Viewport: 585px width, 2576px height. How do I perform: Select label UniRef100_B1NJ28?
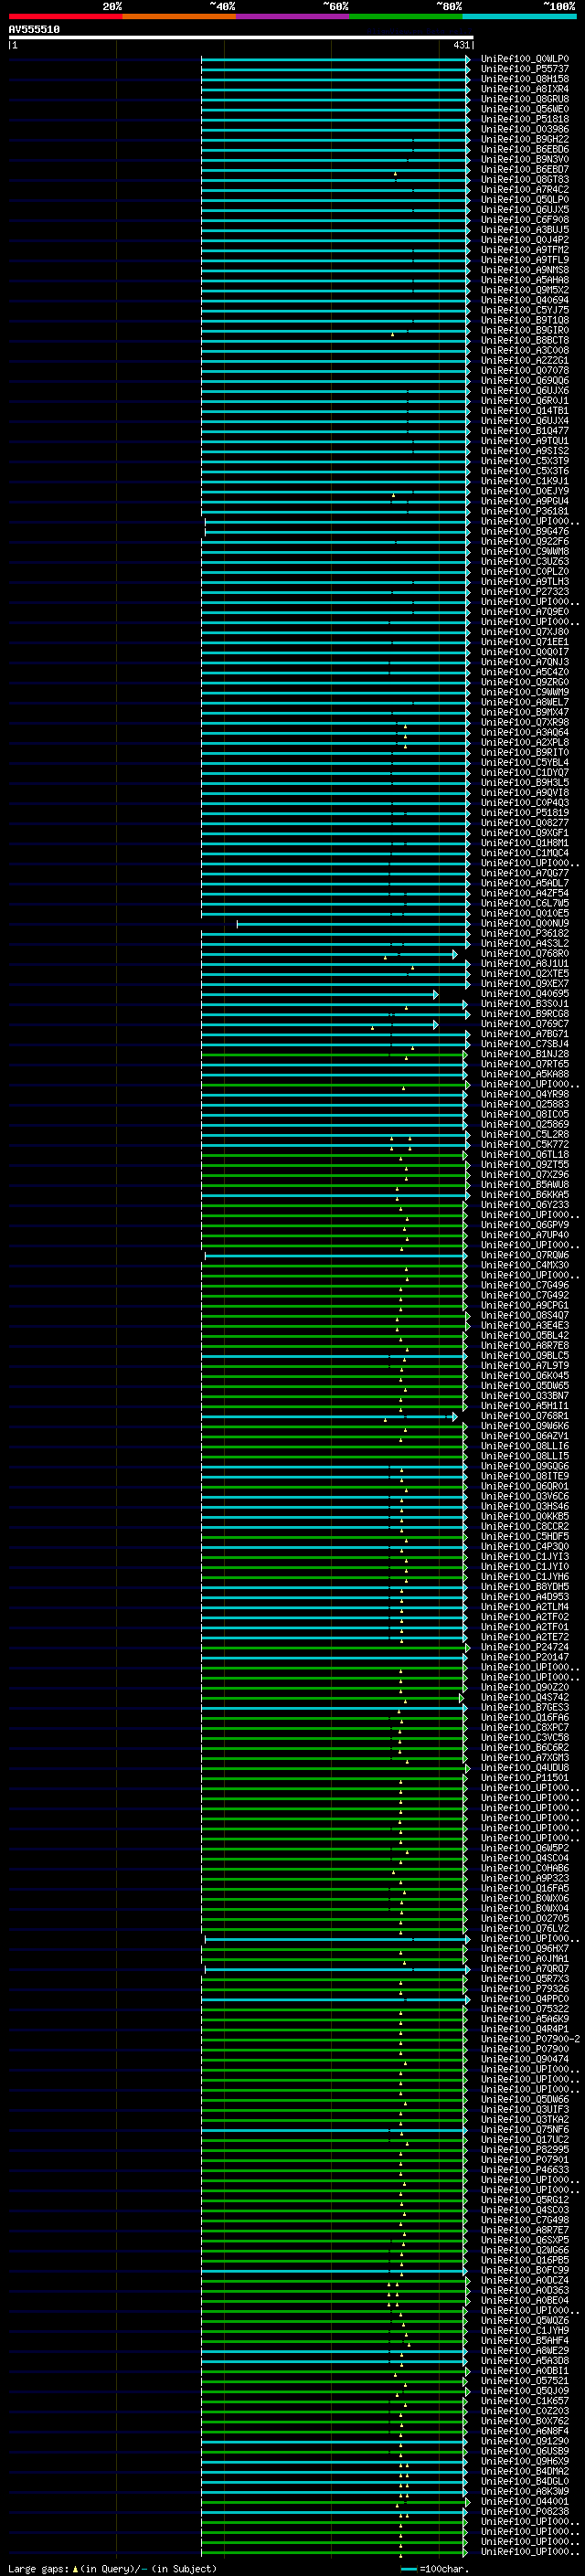click(525, 1054)
